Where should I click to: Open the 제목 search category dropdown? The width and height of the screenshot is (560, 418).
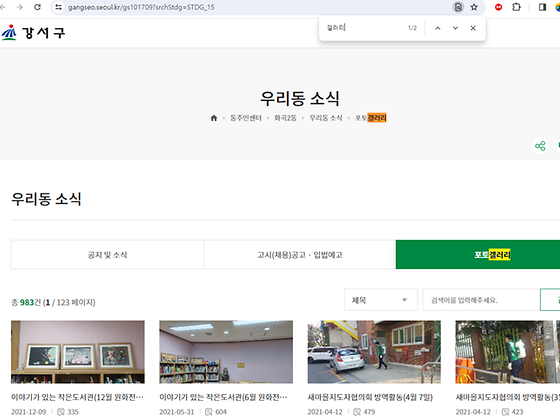381,300
